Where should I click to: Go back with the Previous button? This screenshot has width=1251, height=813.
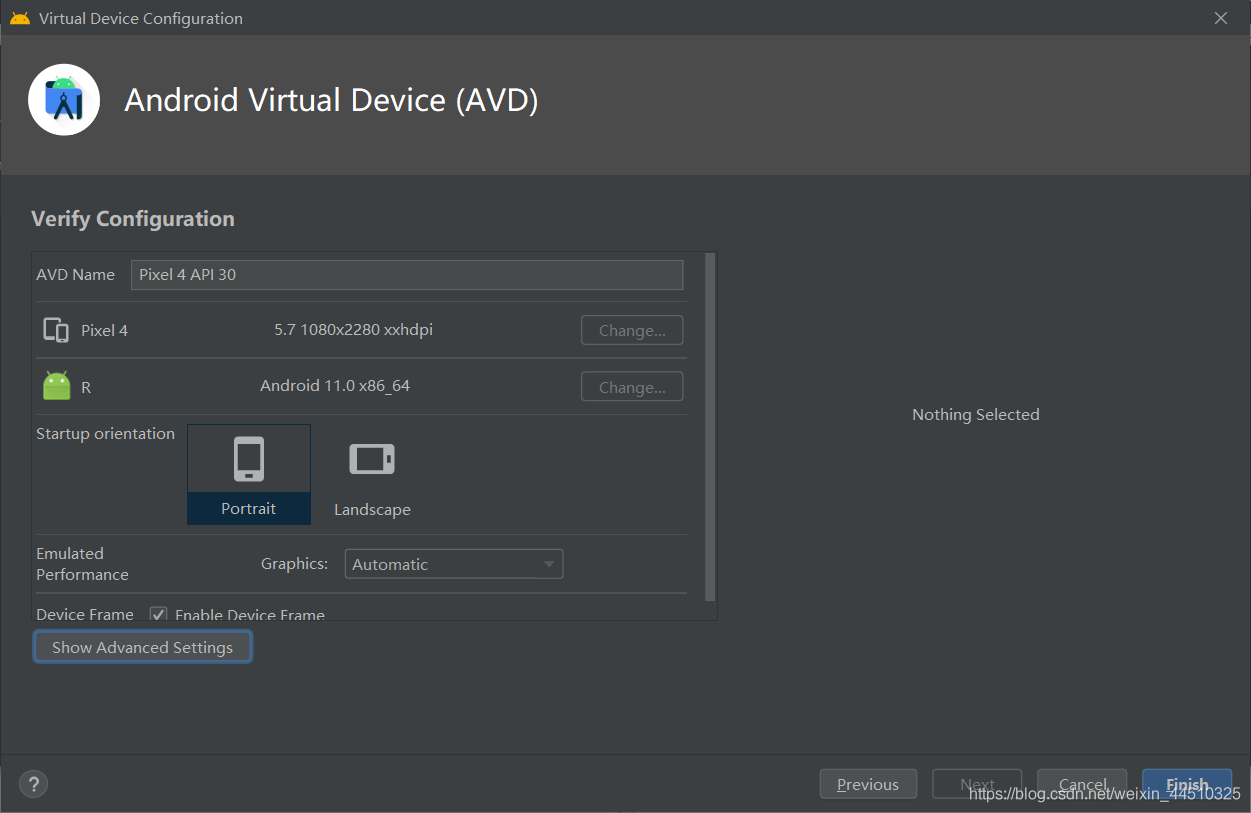click(868, 784)
